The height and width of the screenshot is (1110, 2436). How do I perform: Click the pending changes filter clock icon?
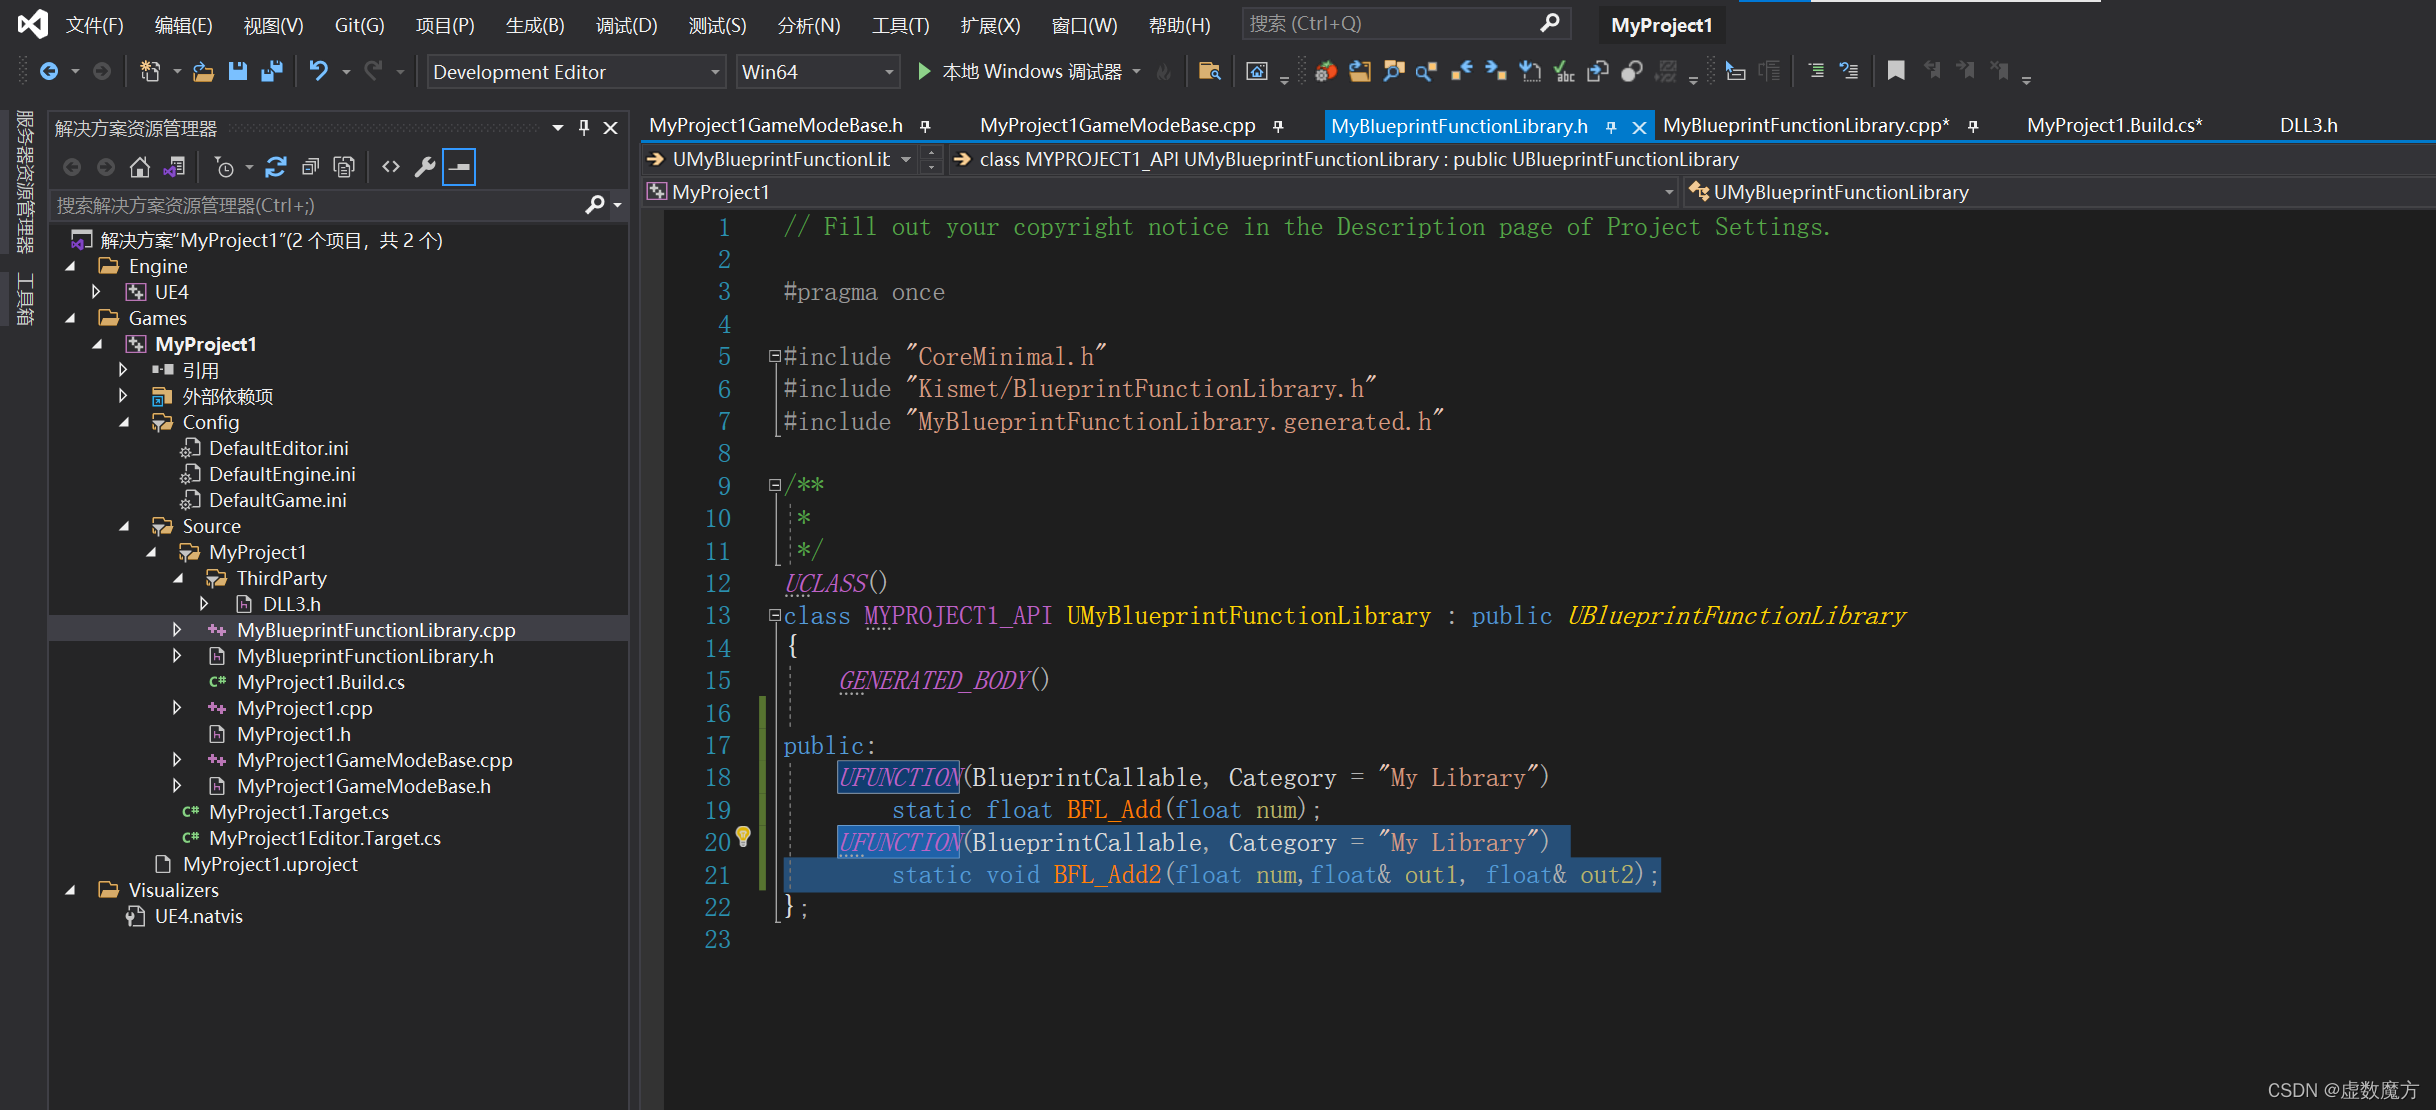coord(225,167)
